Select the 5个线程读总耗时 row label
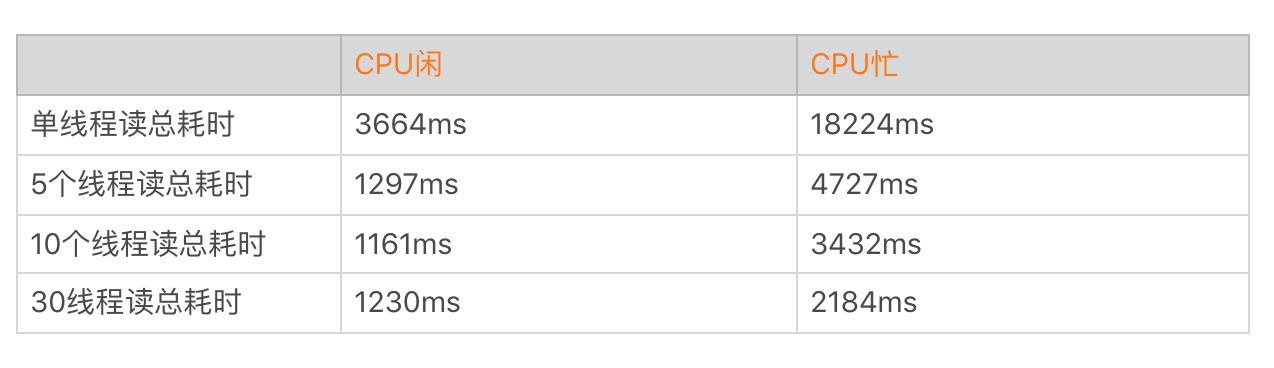The width and height of the screenshot is (1274, 368). 142,184
